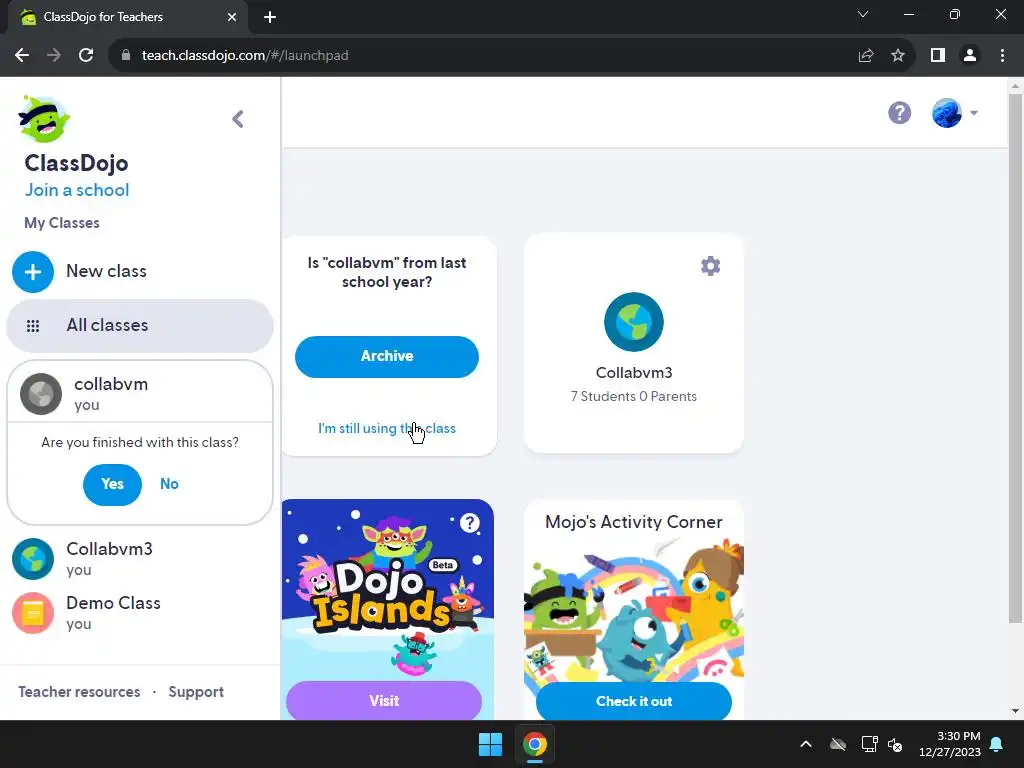Click the browser forward arrow
This screenshot has width=1024, height=768.
coord(54,56)
